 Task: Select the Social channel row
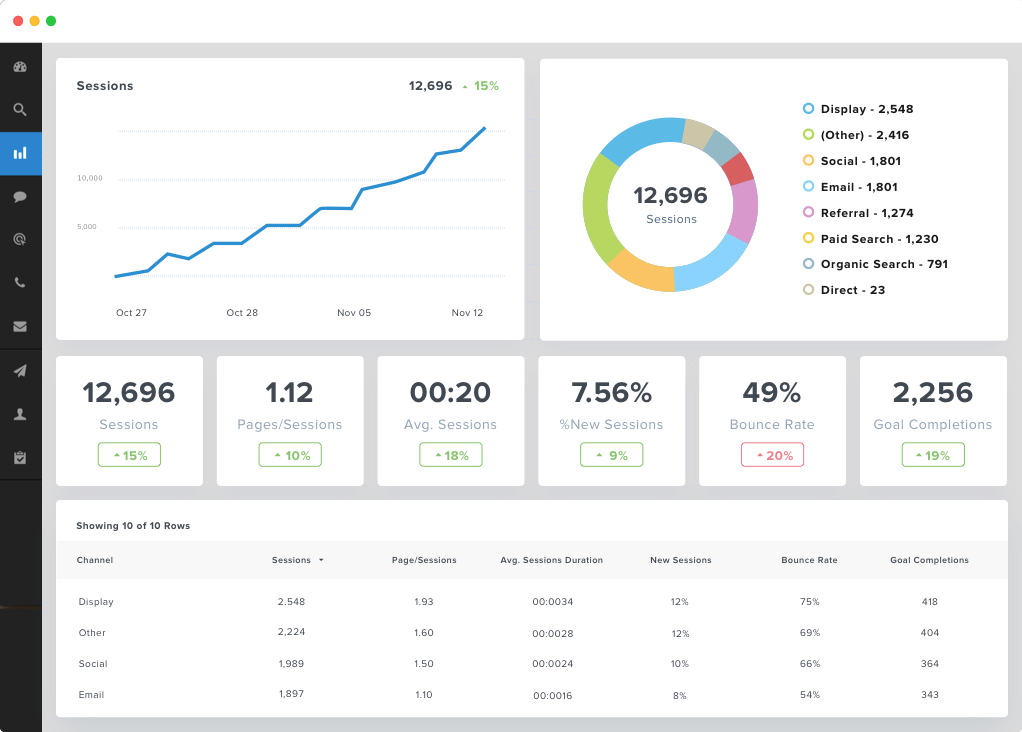tap(93, 664)
